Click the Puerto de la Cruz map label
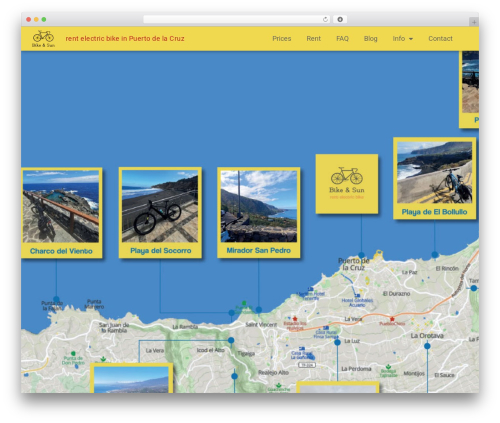 (354, 264)
